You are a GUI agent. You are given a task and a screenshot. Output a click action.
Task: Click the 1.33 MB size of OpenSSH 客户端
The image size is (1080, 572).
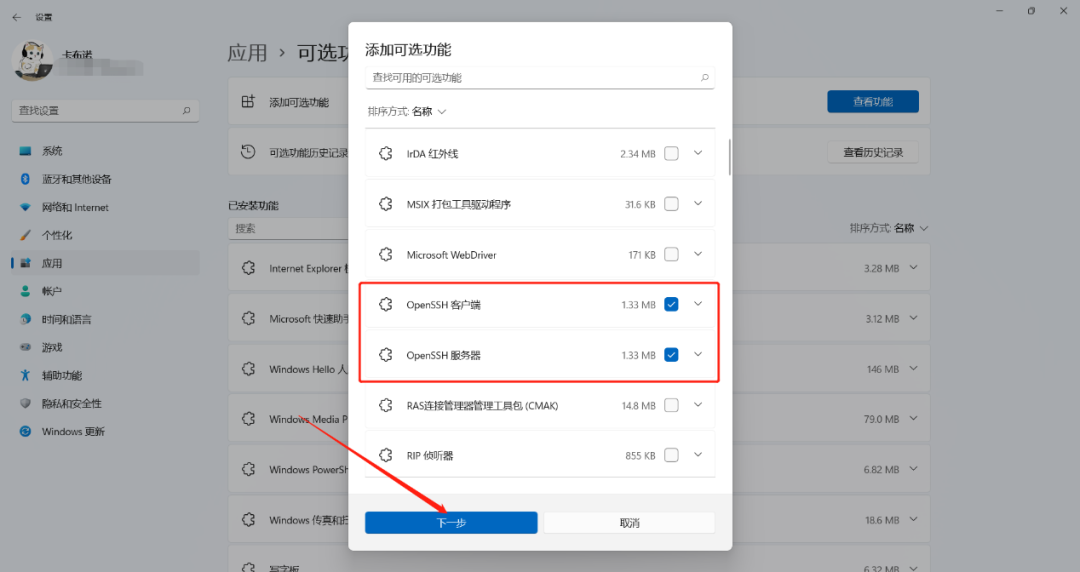pyautogui.click(x=638, y=305)
